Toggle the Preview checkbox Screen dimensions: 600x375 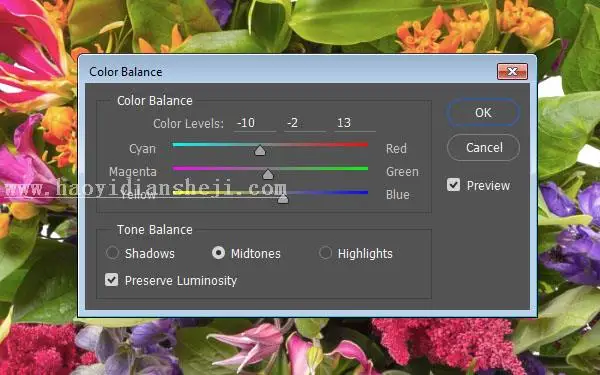point(453,185)
